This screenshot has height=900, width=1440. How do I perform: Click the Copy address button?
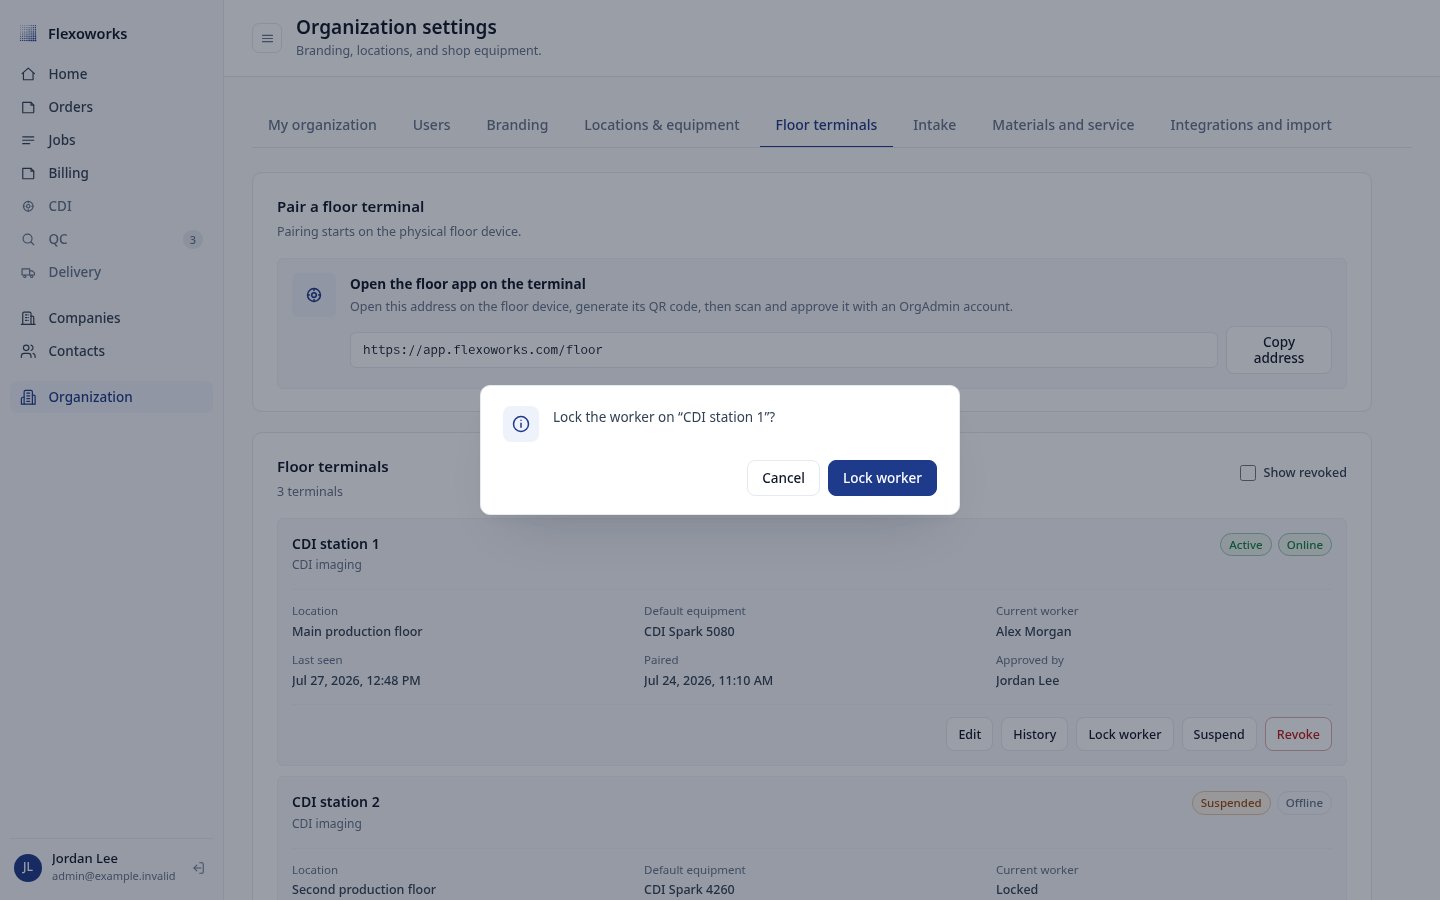coord(1279,350)
